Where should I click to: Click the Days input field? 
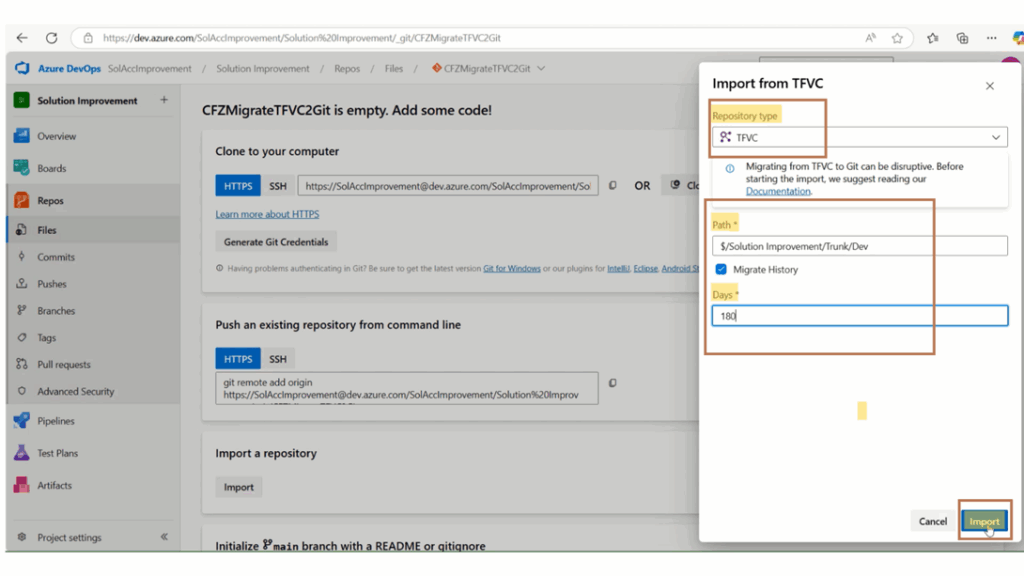point(859,315)
